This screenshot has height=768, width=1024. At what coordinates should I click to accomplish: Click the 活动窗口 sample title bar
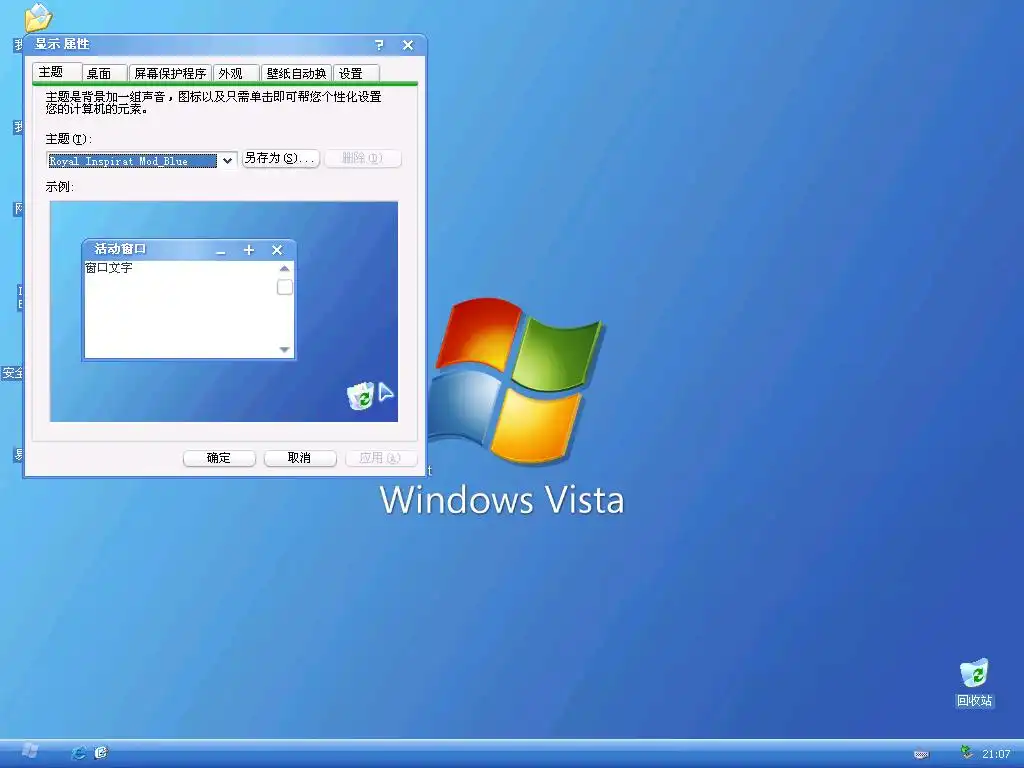pos(189,249)
